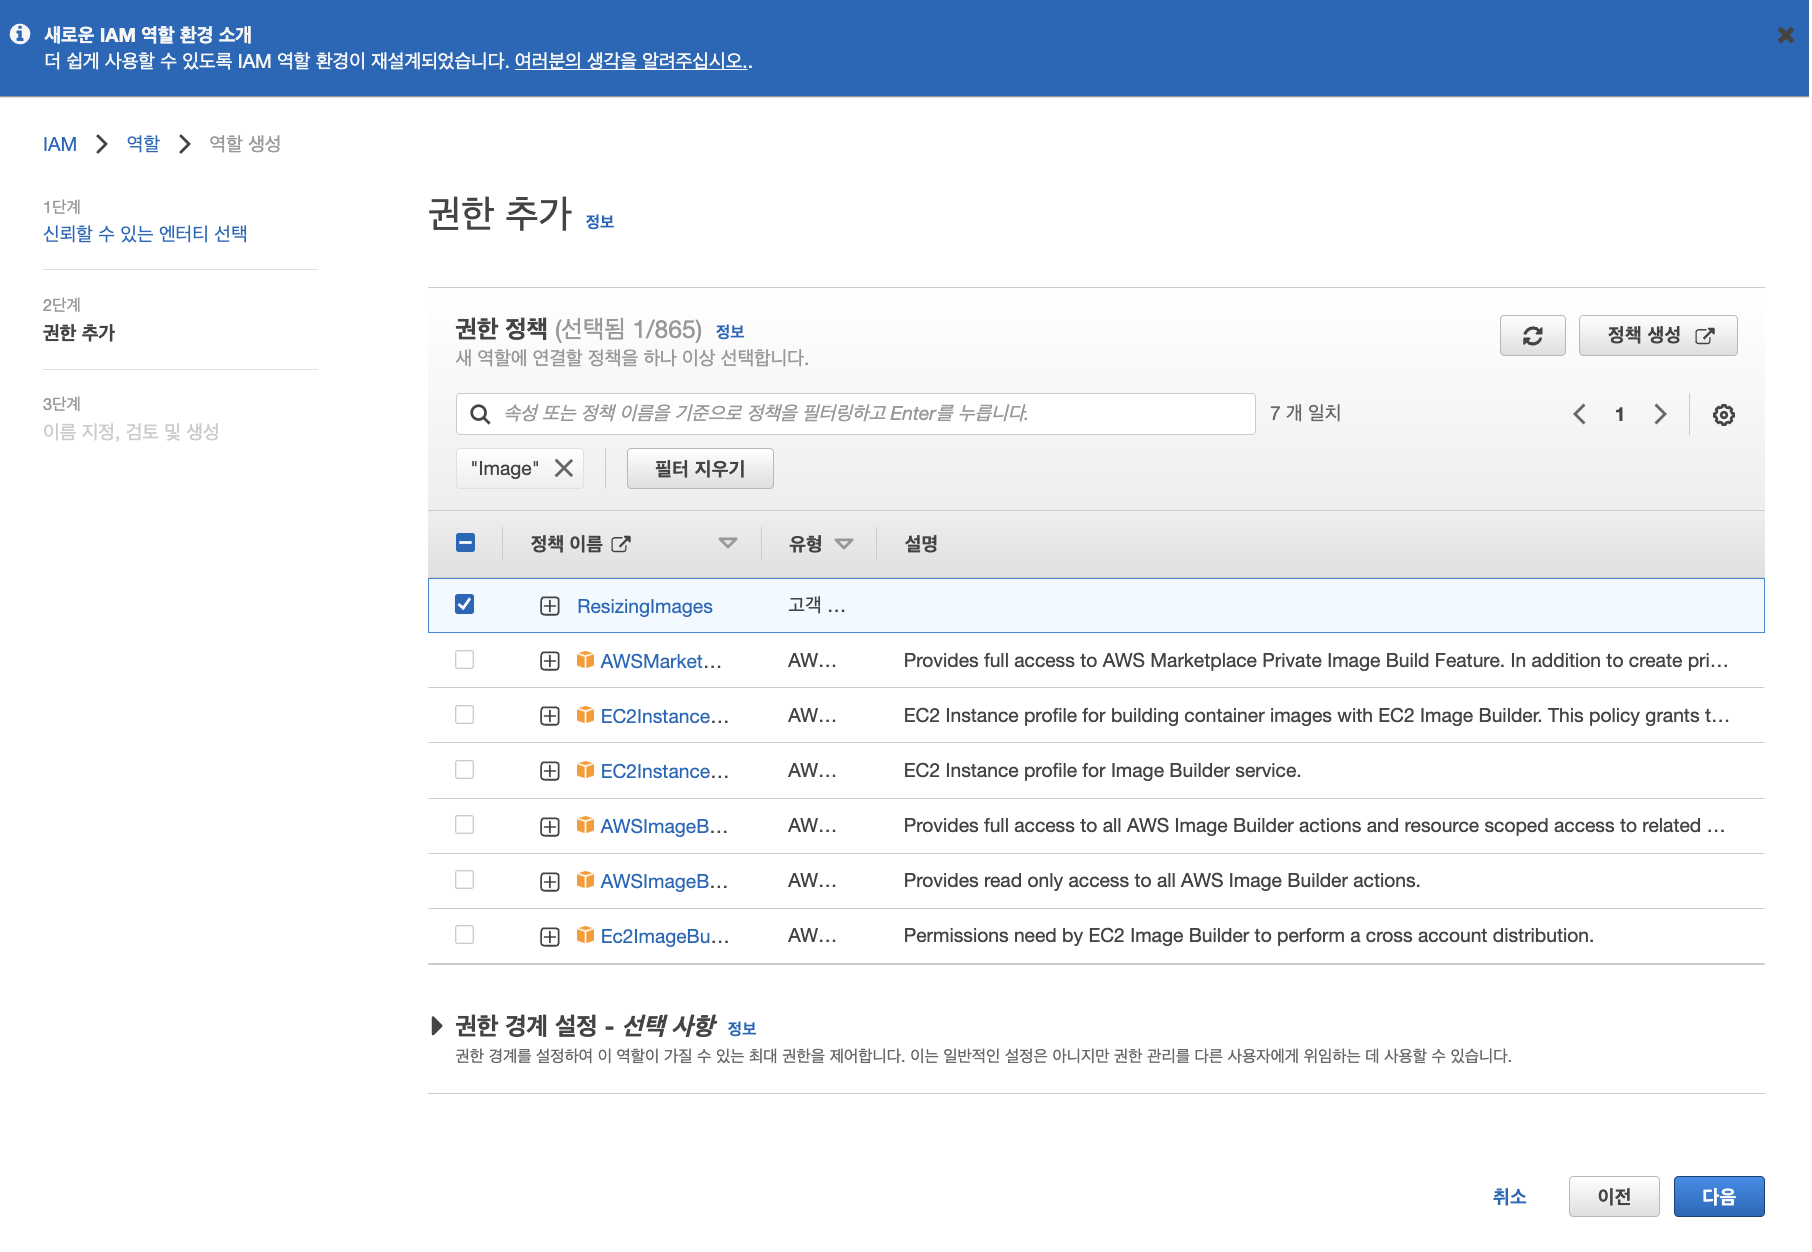Check the AWSMarket... policy checkbox
The width and height of the screenshot is (1812, 1252).
[464, 660]
